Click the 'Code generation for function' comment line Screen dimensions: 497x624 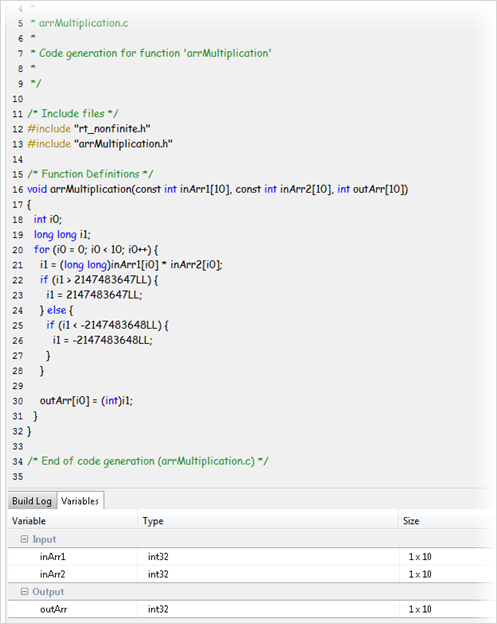coord(151,53)
